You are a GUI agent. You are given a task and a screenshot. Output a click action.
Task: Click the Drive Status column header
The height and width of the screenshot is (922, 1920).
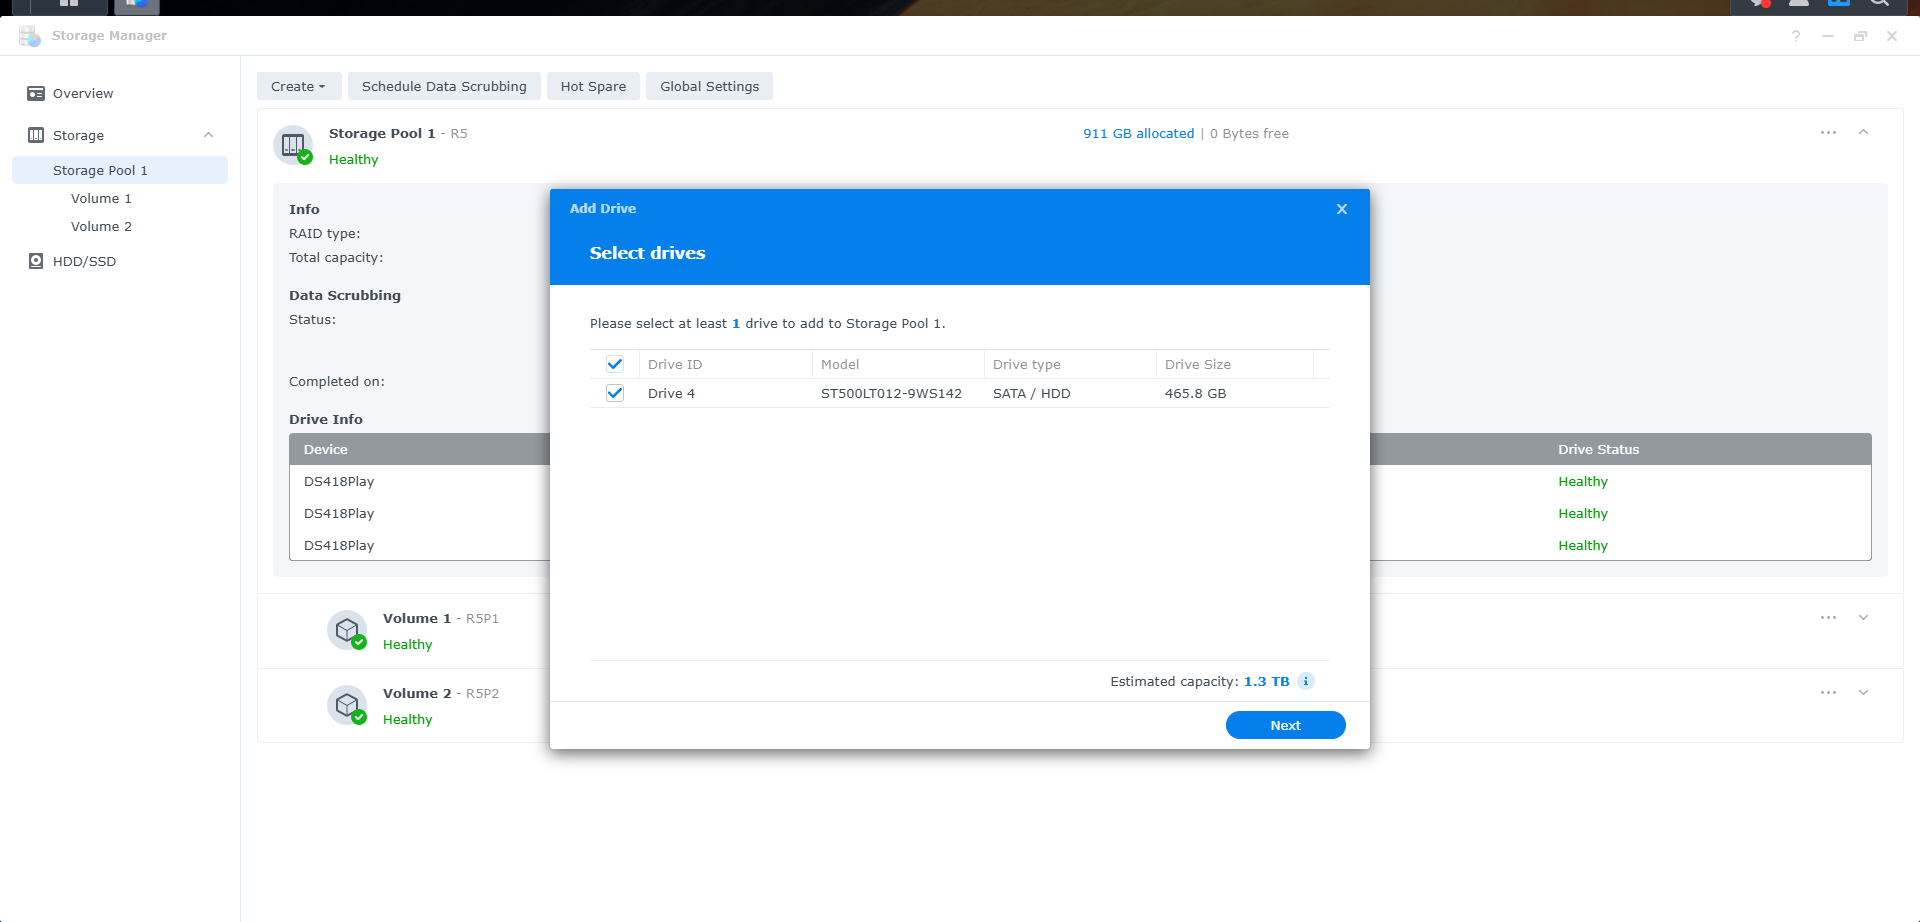(x=1598, y=449)
